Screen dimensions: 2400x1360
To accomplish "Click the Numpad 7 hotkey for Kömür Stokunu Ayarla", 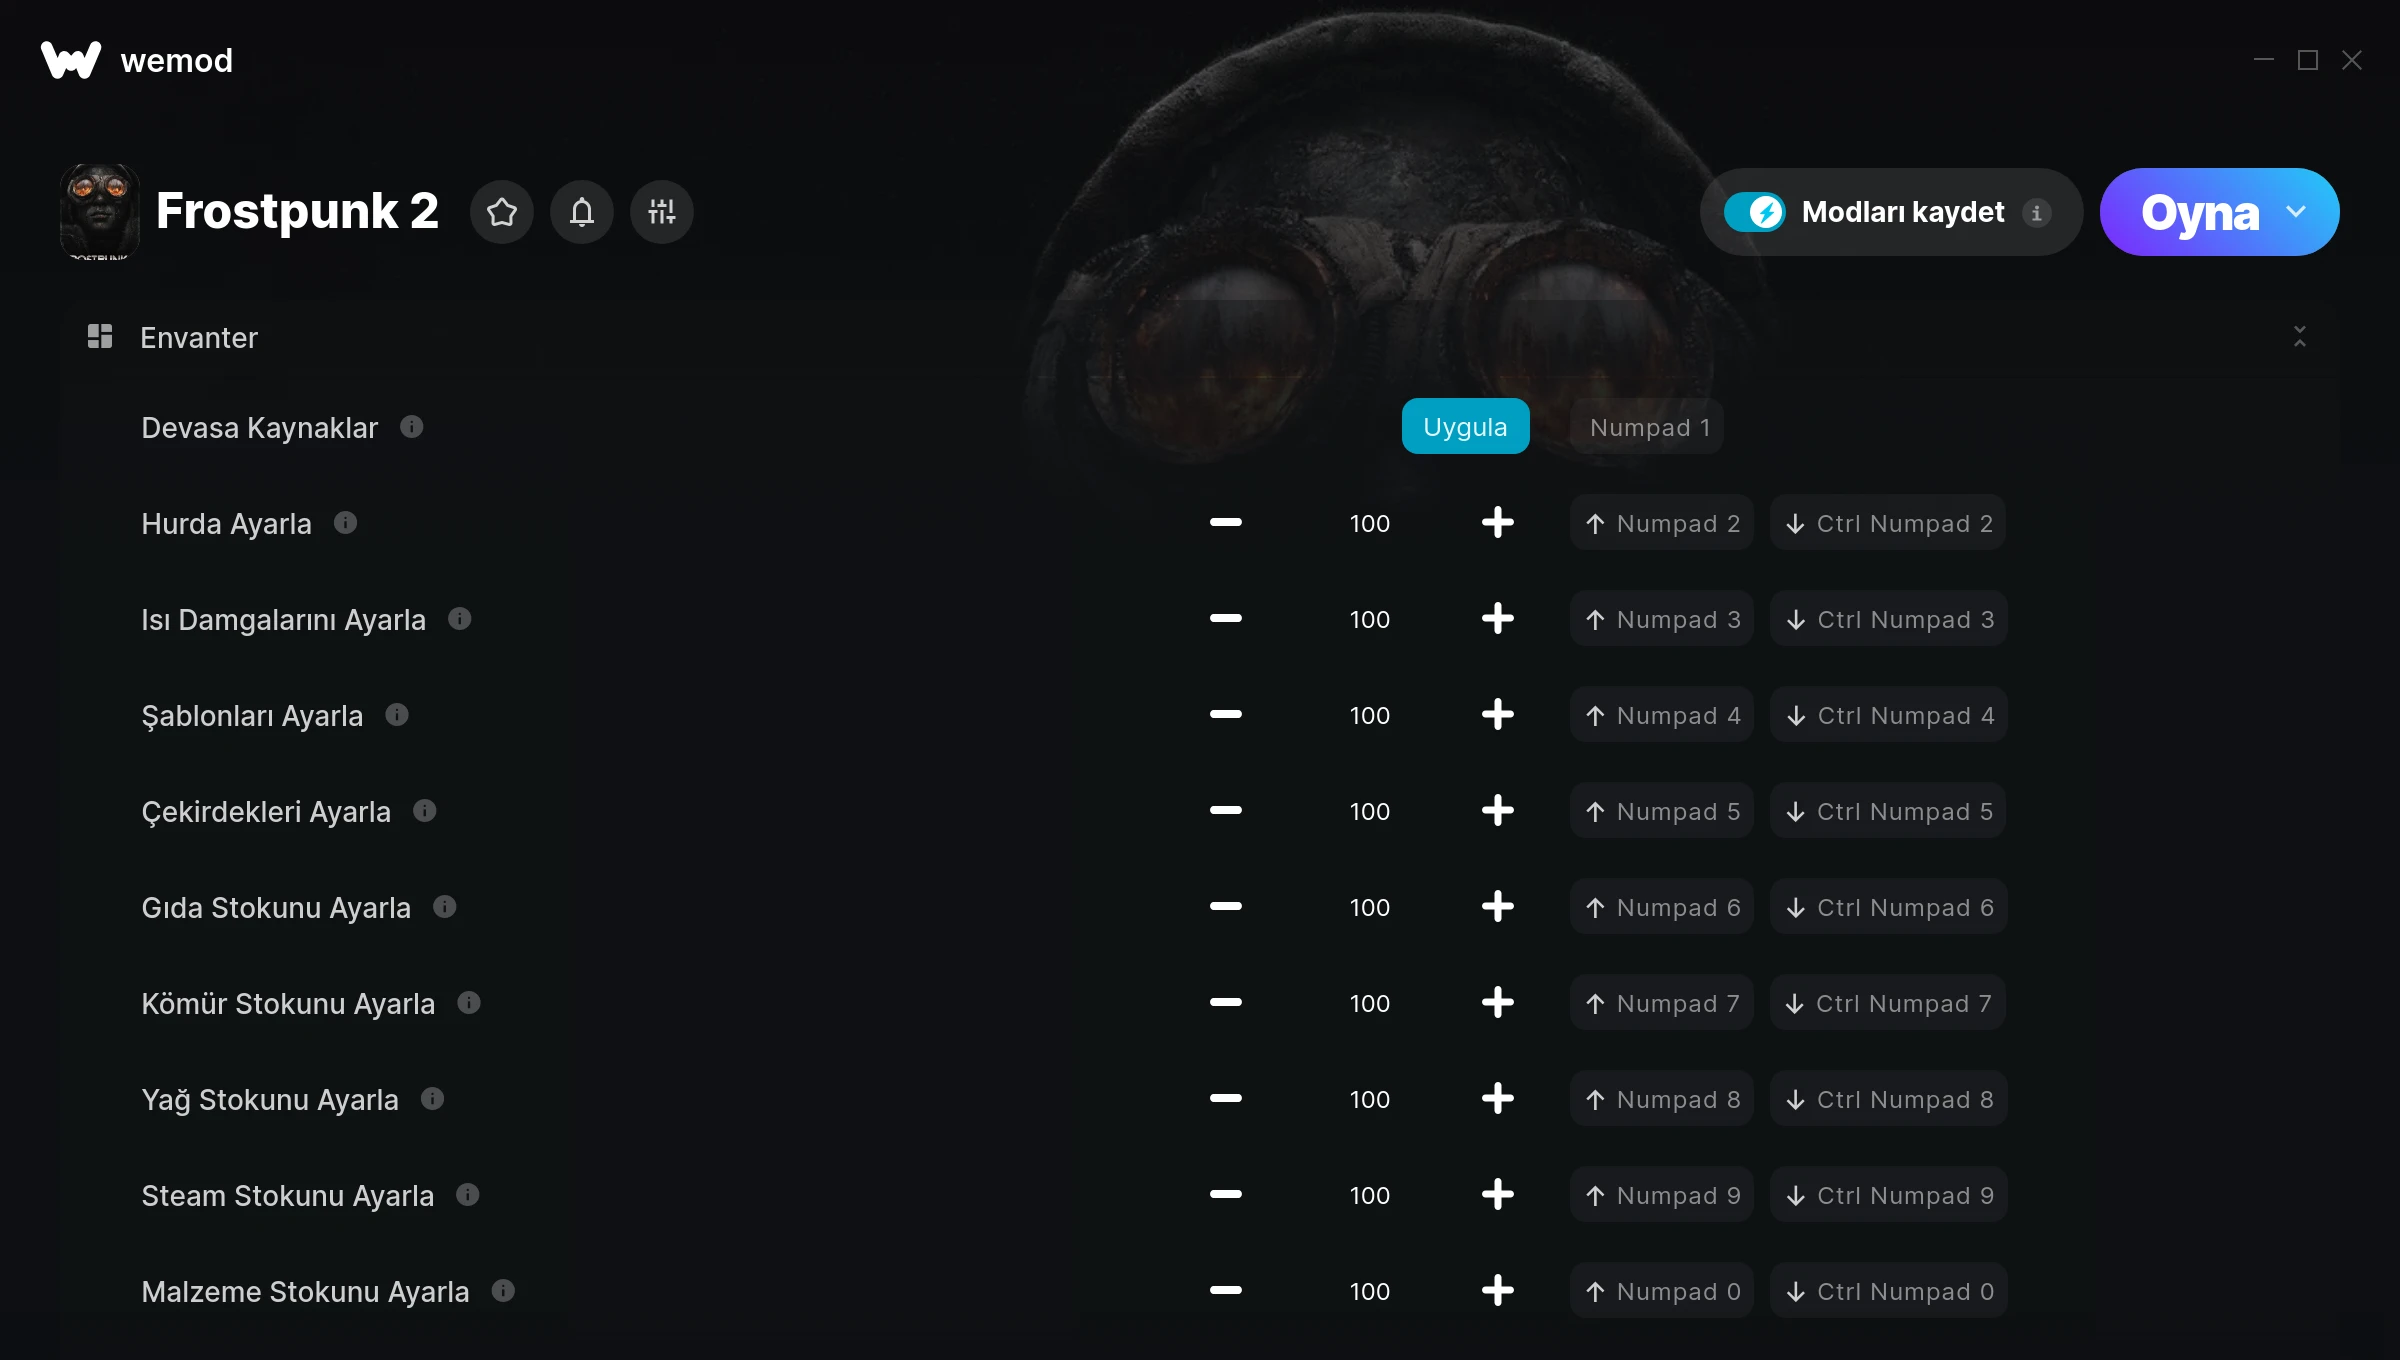I will click(1660, 1002).
